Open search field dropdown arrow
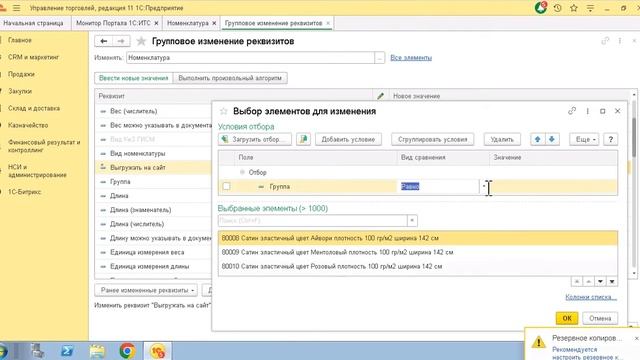 click(x=412, y=221)
